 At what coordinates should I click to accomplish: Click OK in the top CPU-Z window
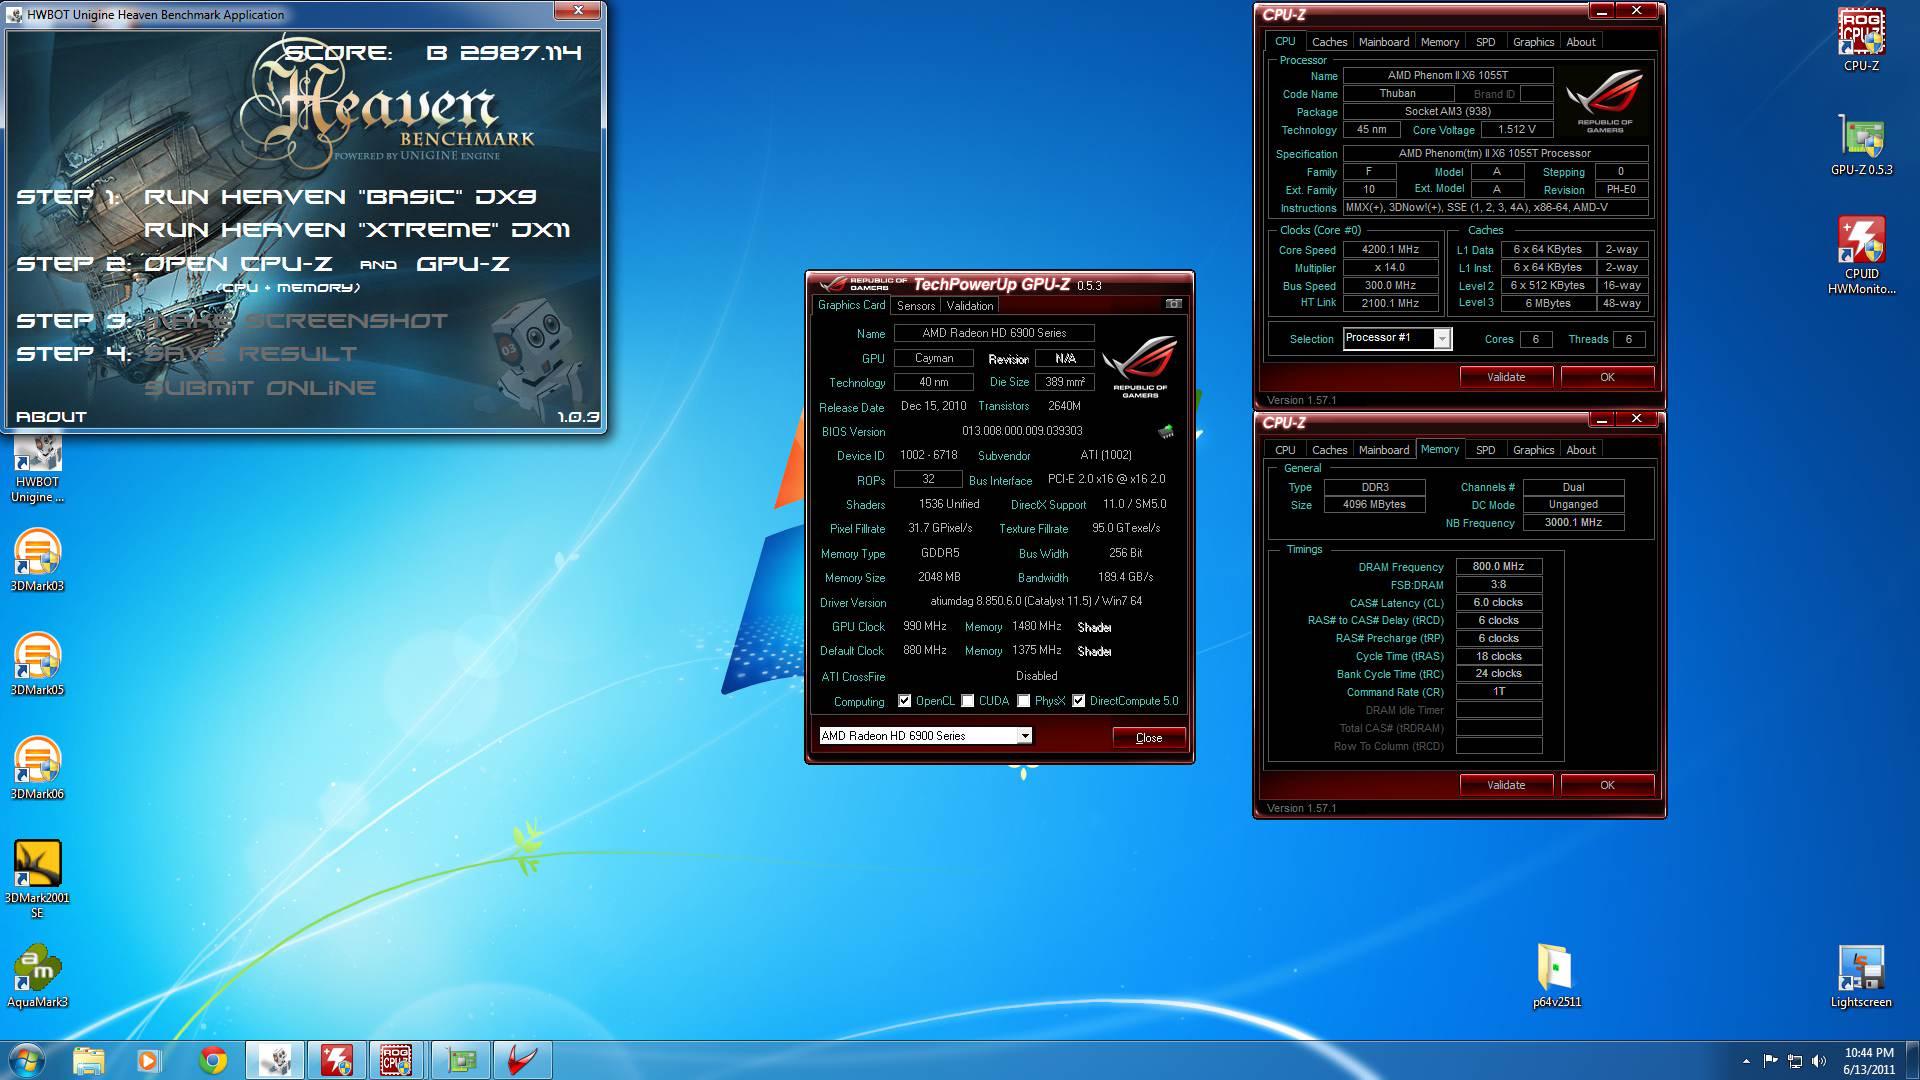coord(1607,377)
